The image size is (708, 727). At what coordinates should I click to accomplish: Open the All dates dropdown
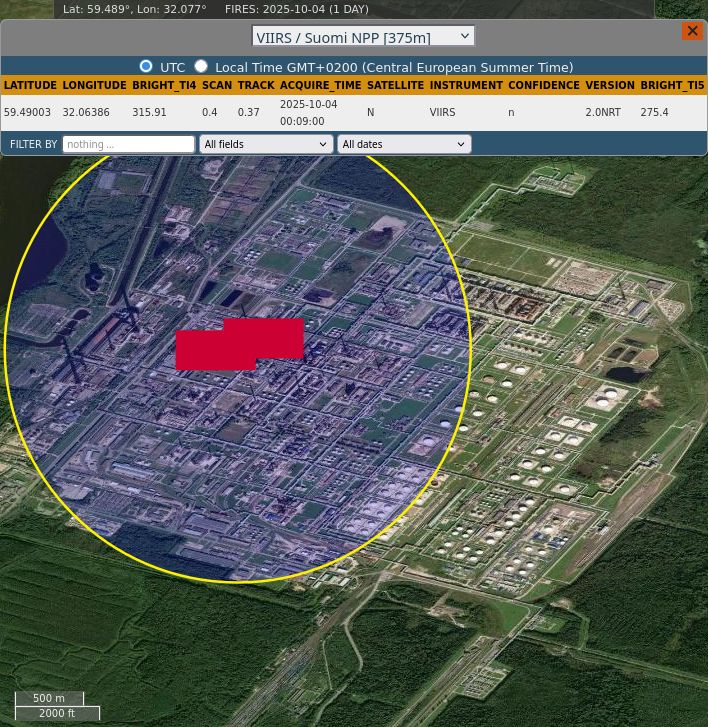(404, 144)
